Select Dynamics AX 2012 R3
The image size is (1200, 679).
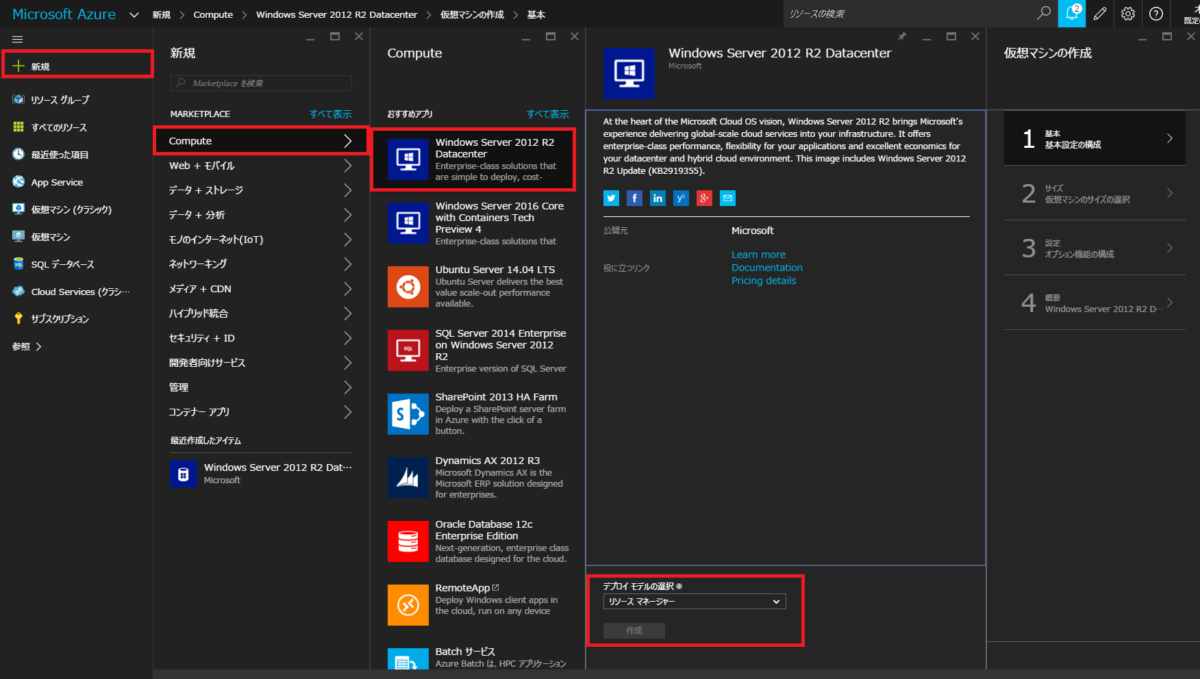pyautogui.click(x=477, y=477)
